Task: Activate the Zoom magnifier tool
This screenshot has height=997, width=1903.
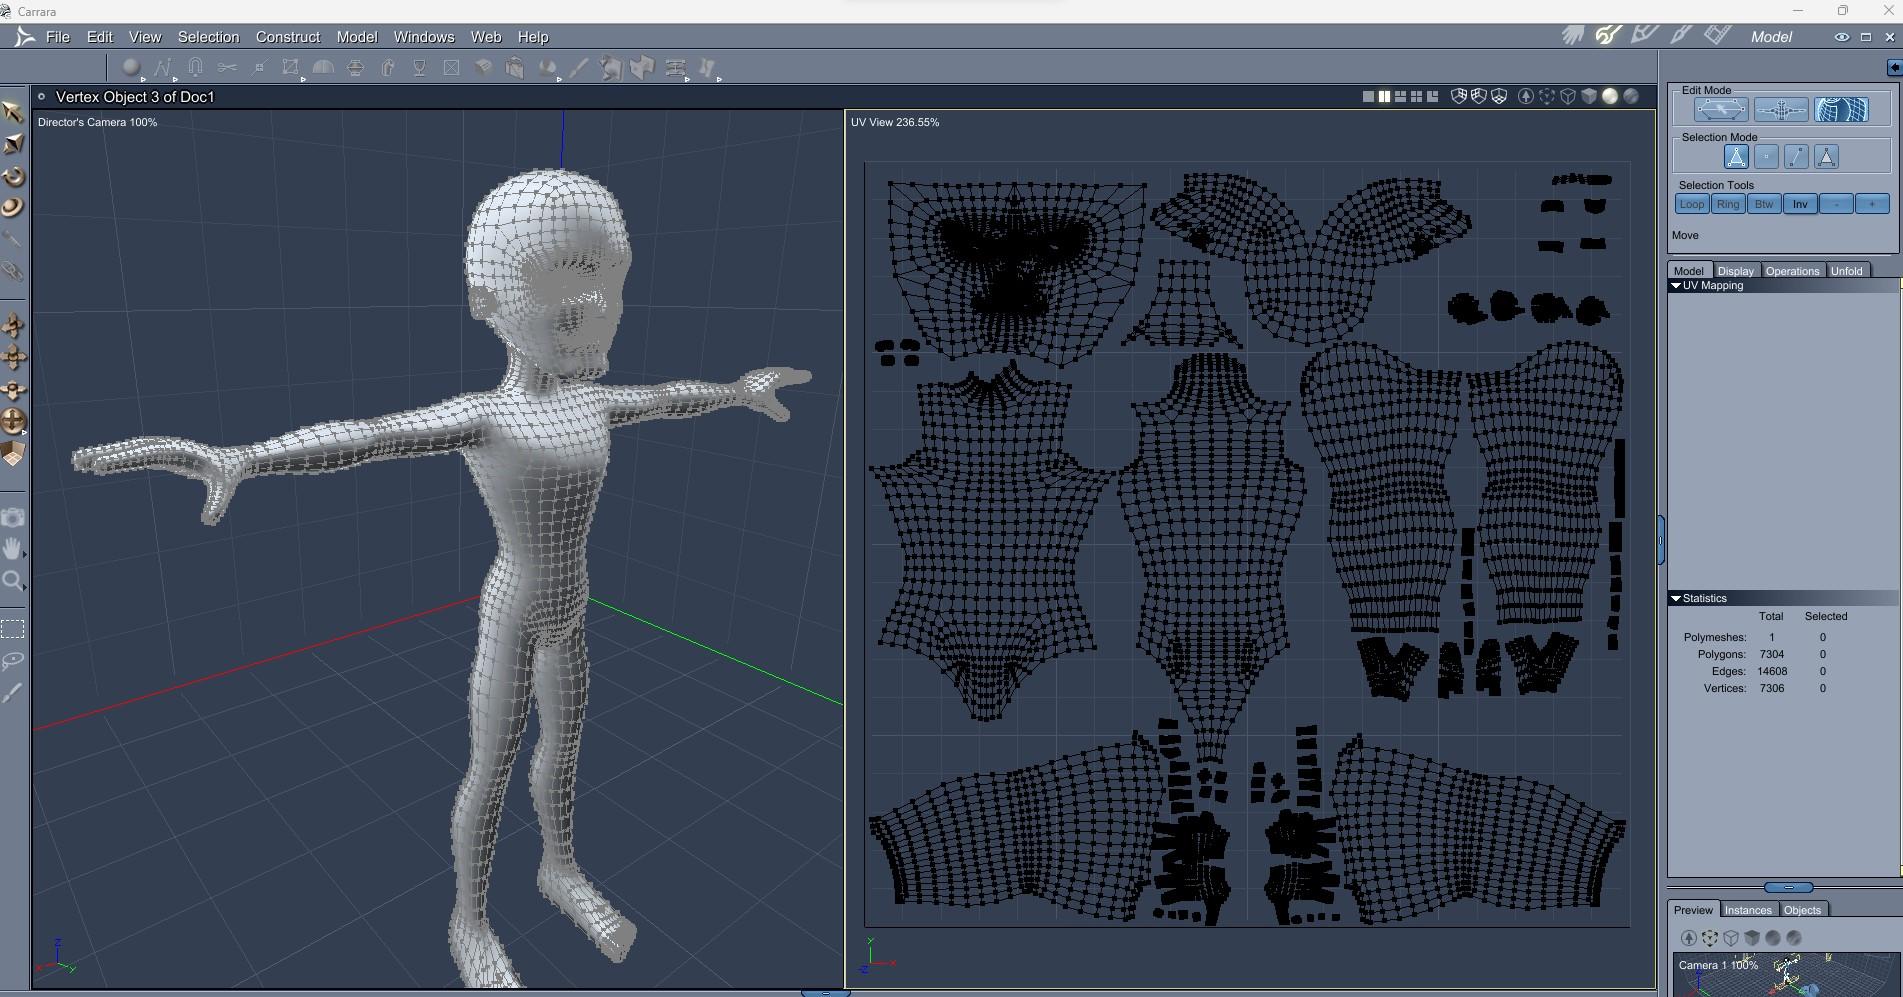Action: tap(12, 580)
